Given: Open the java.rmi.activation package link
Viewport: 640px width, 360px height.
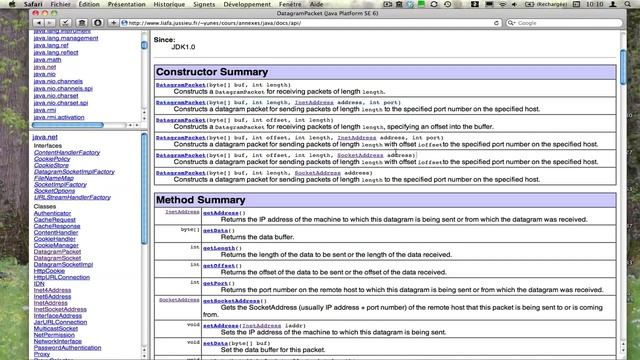Looking at the screenshot, I should point(59,117).
